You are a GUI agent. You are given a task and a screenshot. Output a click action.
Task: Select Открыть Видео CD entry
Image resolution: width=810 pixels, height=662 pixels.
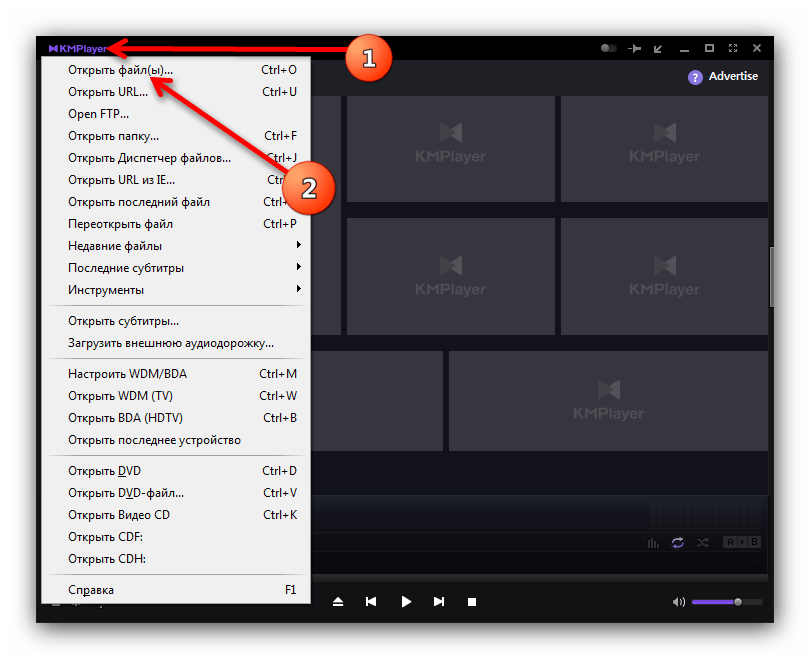(x=176, y=515)
